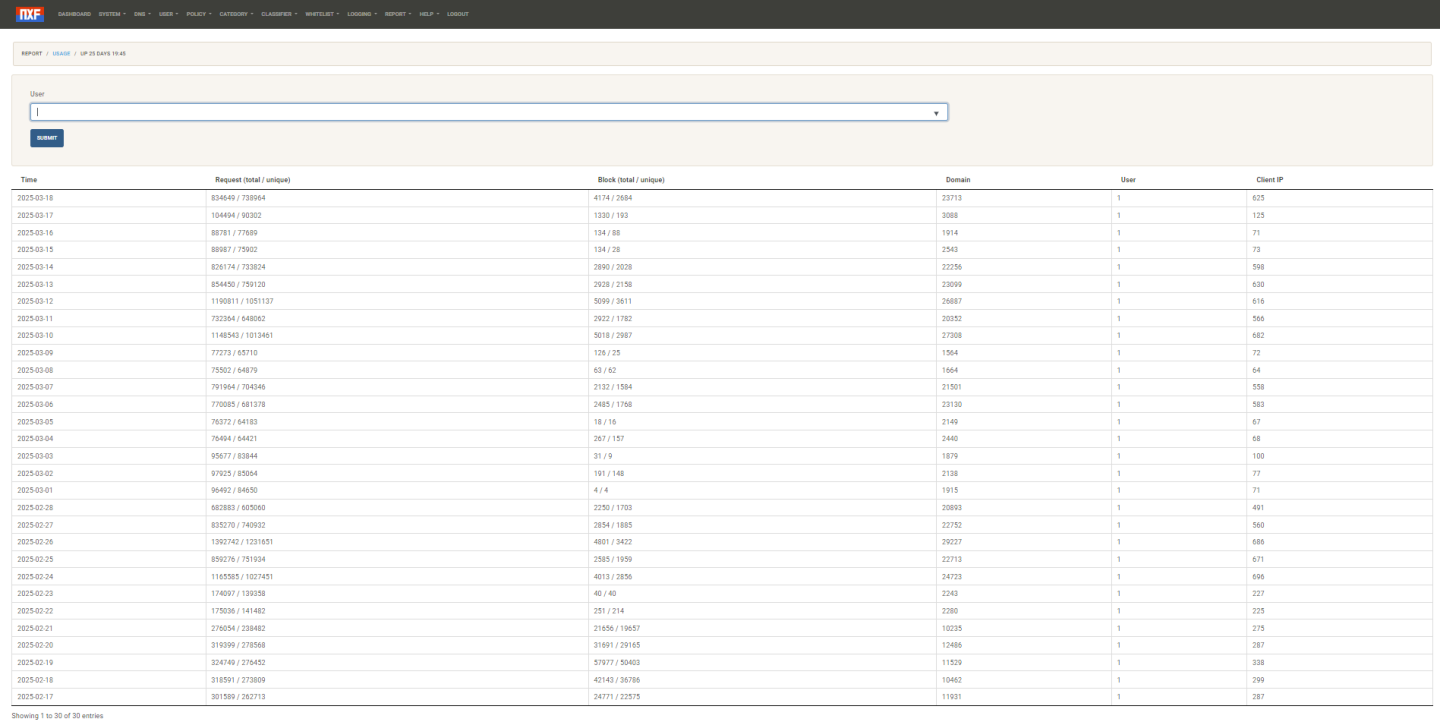Image resolution: width=1440 pixels, height=722 pixels.
Task: Click the NXF logo icon
Action: pyautogui.click(x=30, y=14)
